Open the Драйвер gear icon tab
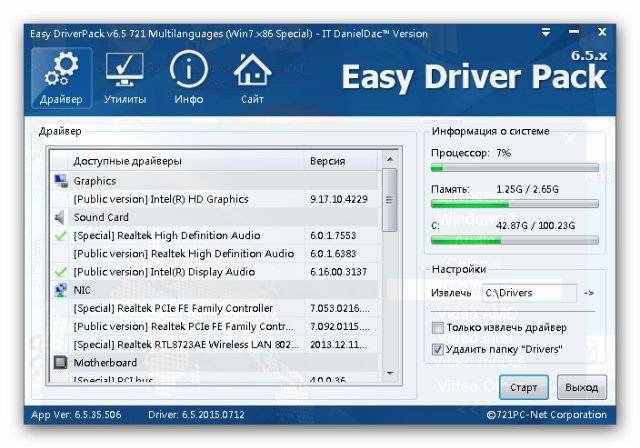 [x=62, y=78]
